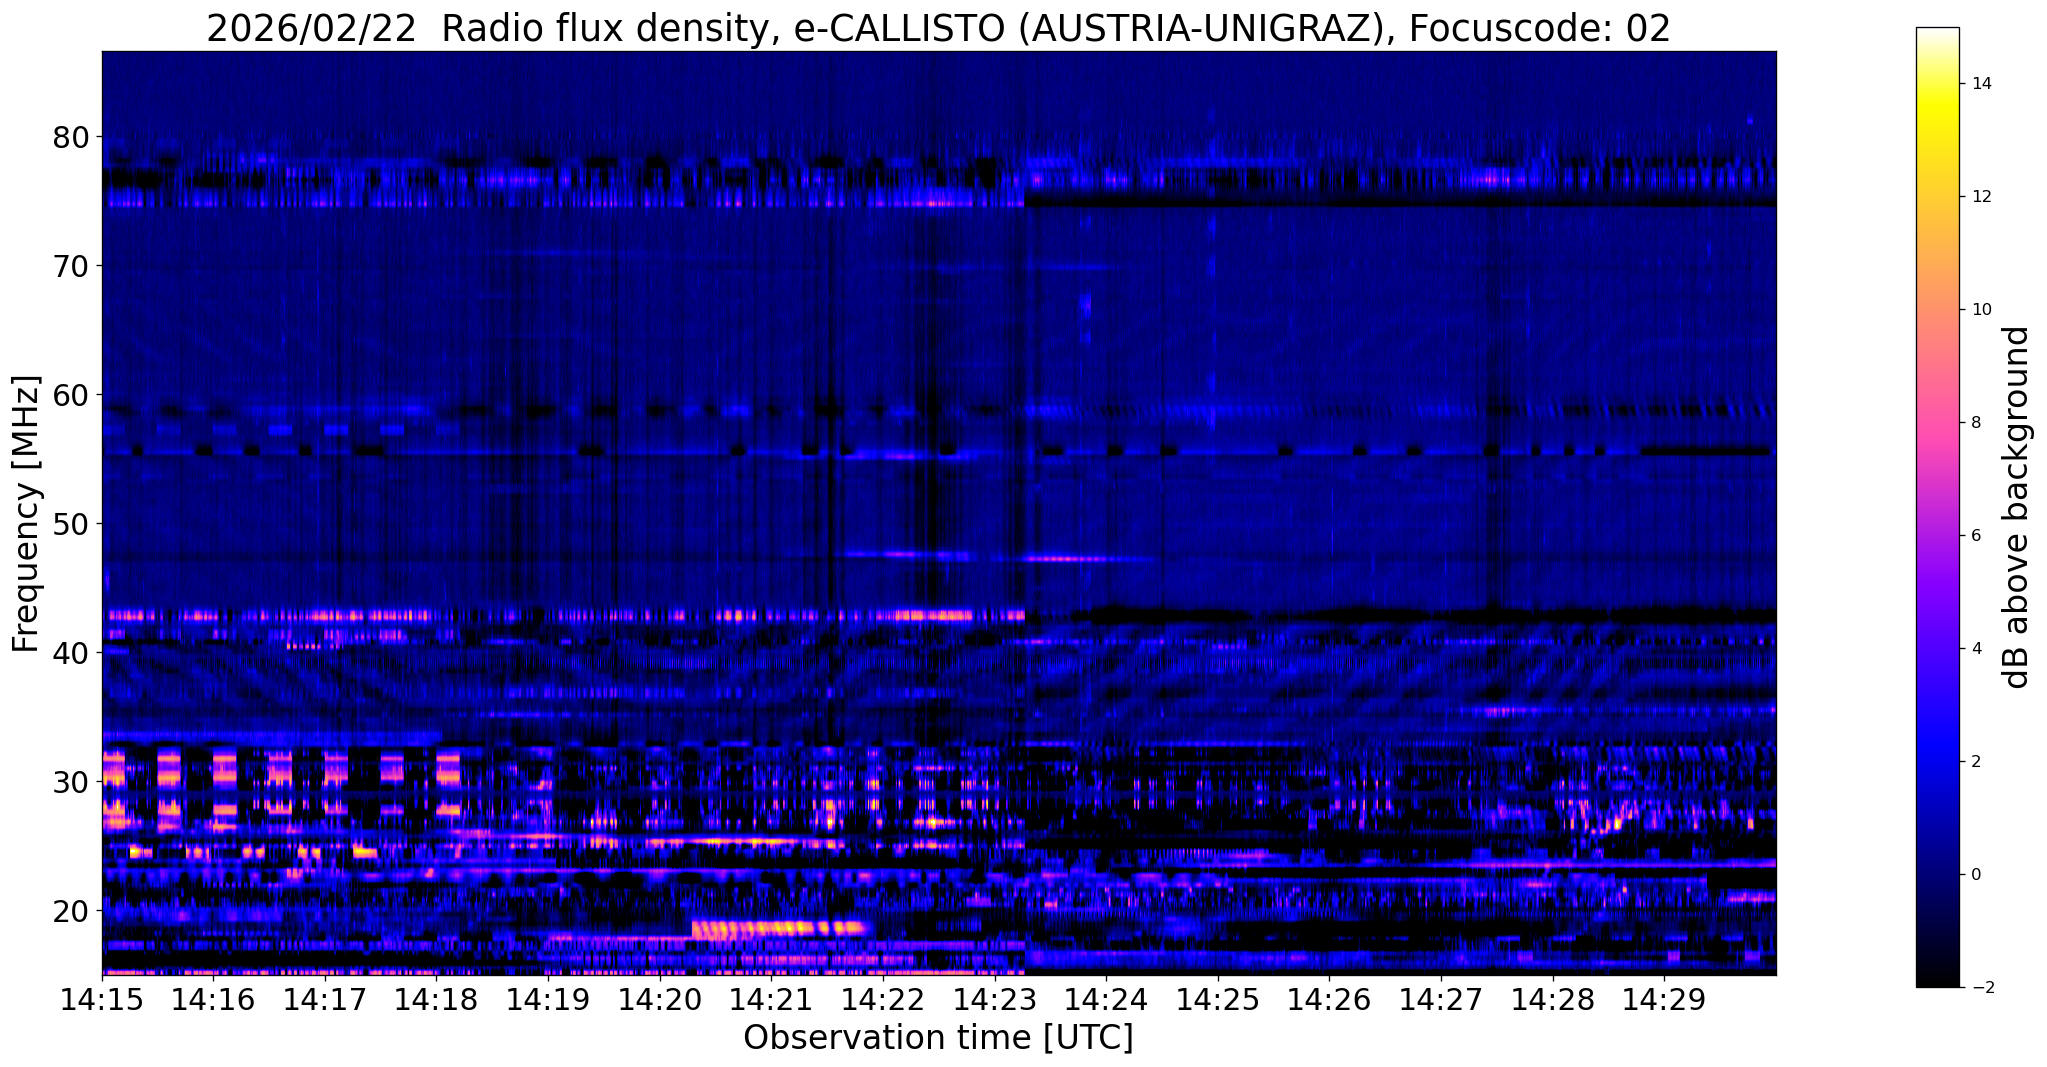Click the 20 MHz frequency tick label

(70, 911)
